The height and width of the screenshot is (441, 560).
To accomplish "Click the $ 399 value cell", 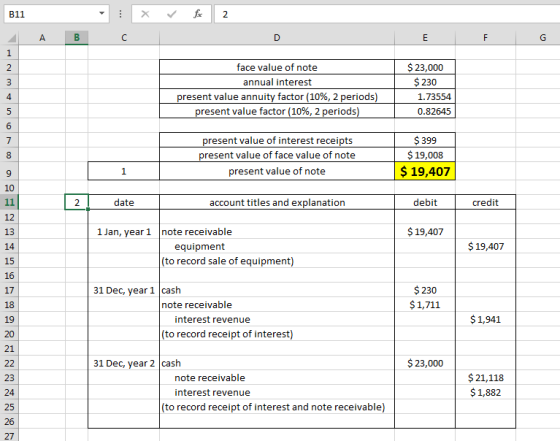I will point(425,140).
